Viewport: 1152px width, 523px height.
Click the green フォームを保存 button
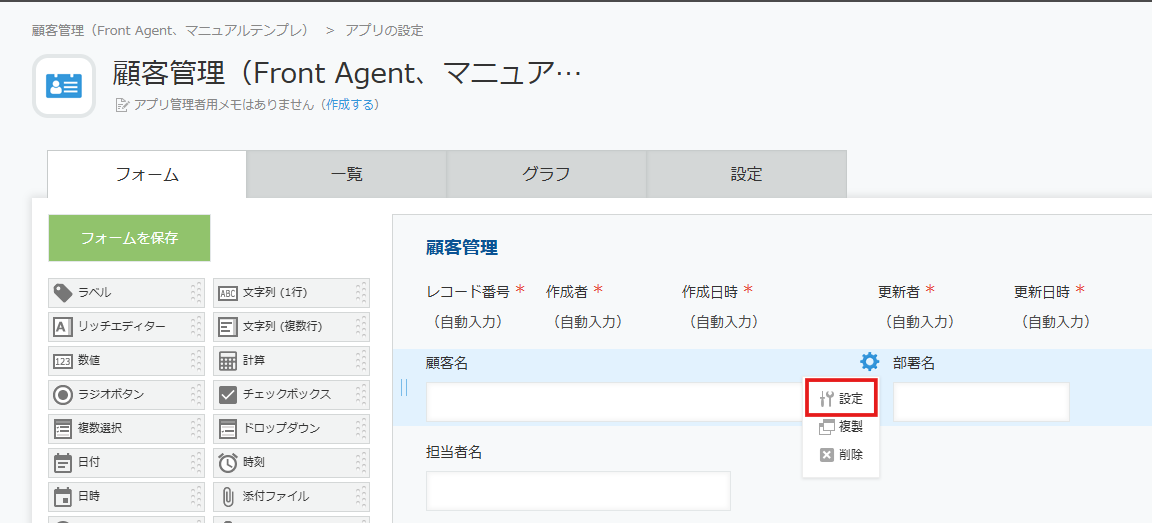click(129, 238)
